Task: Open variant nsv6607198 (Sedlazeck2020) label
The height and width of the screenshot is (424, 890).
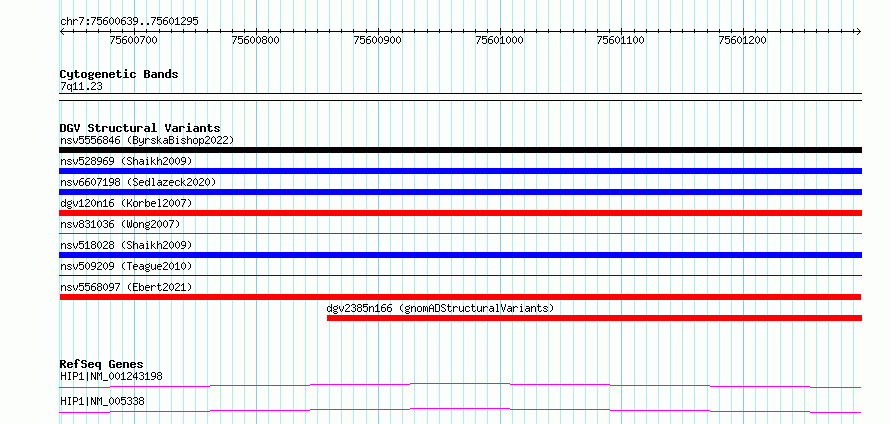Action: [138, 182]
